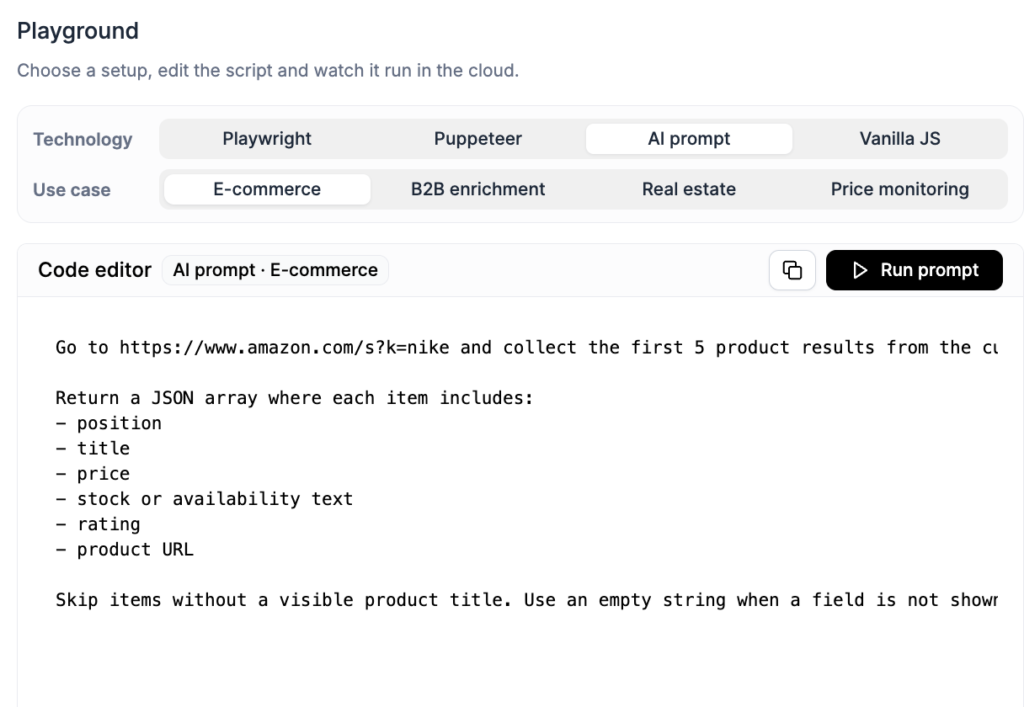This screenshot has width=1024, height=707.
Task: Click the '– product URL' line
Action: pyautogui.click(x=125, y=550)
